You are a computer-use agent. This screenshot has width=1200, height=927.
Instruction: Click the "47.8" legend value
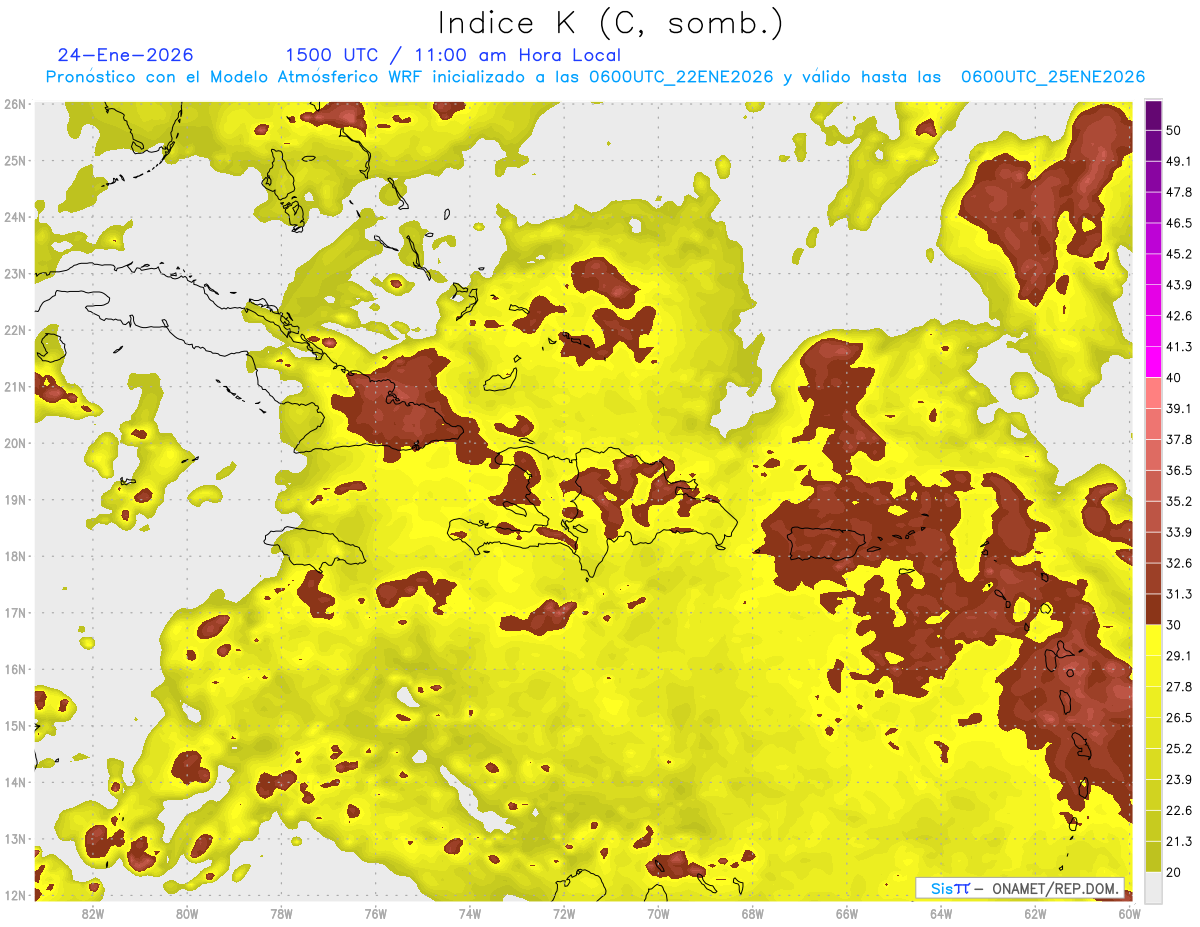(1179, 192)
